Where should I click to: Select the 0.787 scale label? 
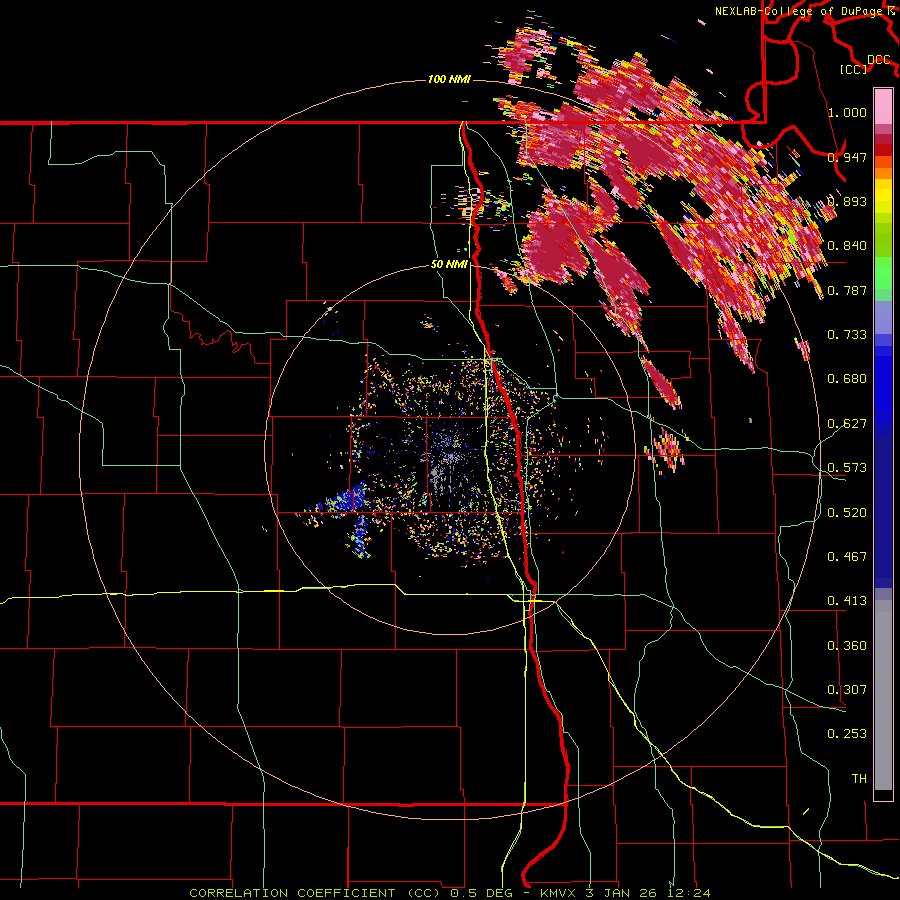(847, 290)
